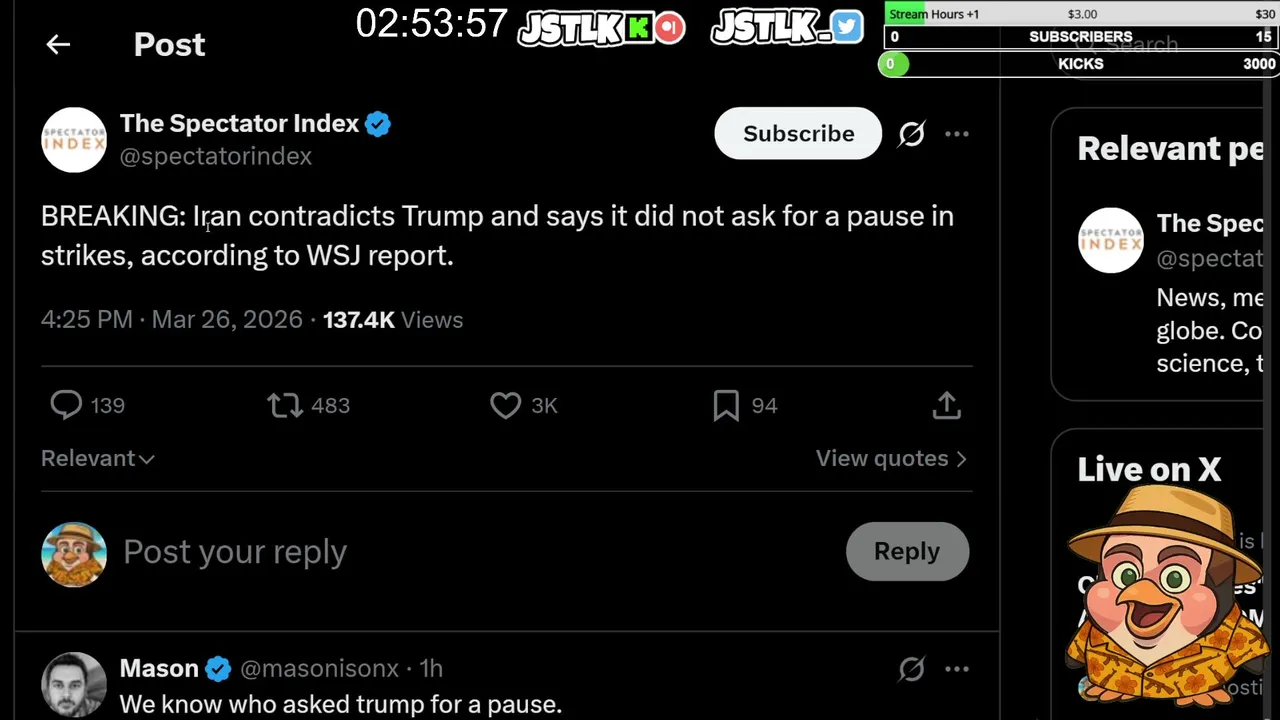Viewport: 1280px width, 720px height.
Task: Open Grok icon on Mason's reply
Action: click(911, 668)
